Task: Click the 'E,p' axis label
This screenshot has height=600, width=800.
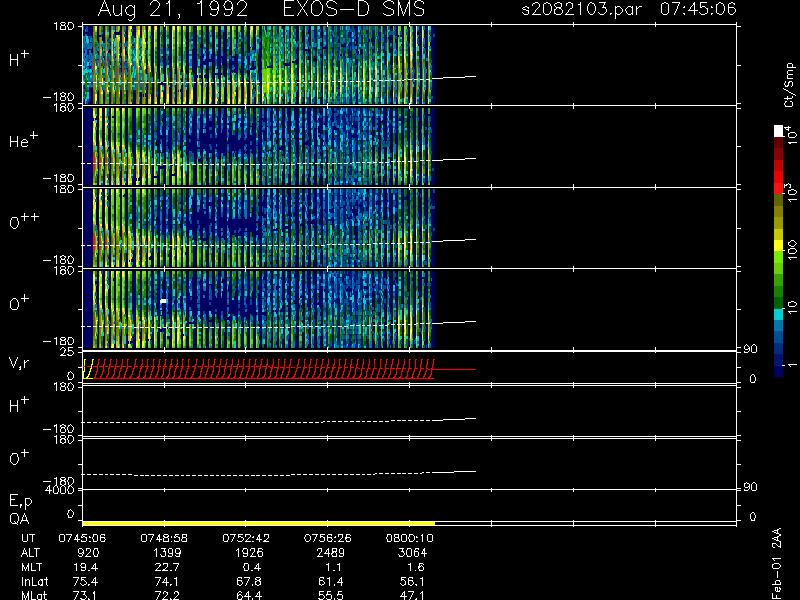Action: click(20, 501)
